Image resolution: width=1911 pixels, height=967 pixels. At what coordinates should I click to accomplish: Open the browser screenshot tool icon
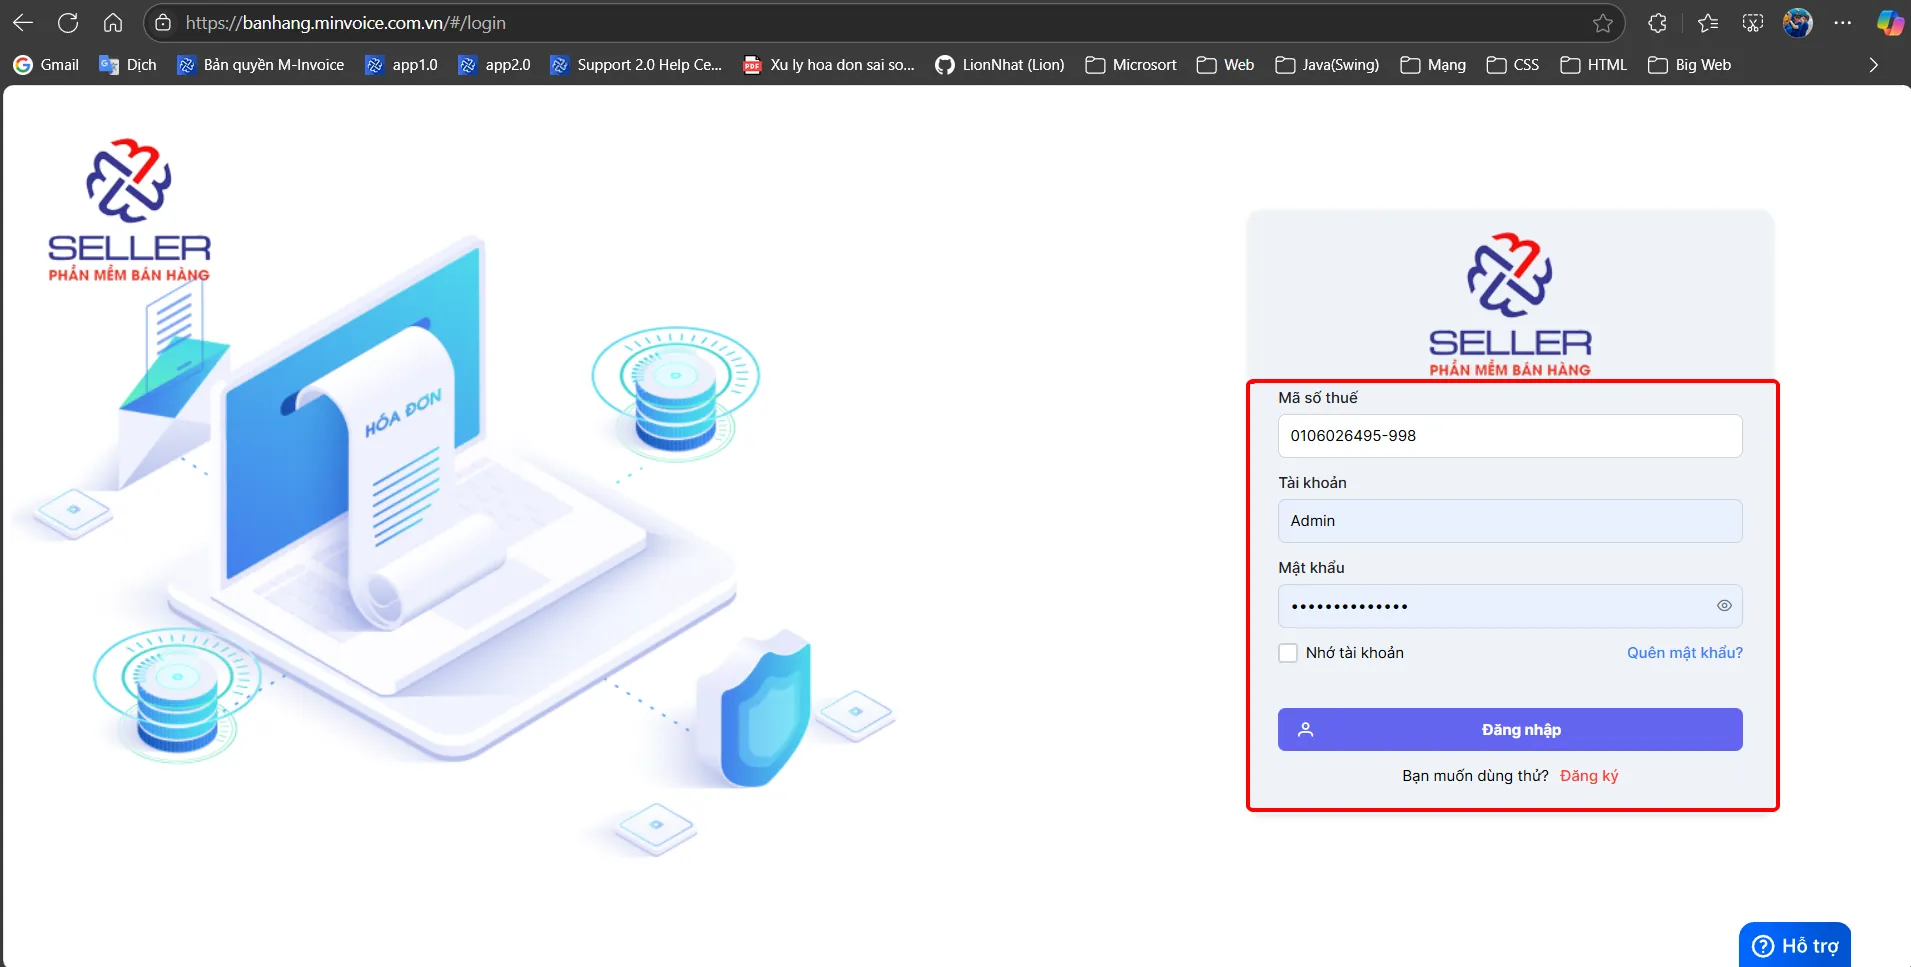[1753, 23]
